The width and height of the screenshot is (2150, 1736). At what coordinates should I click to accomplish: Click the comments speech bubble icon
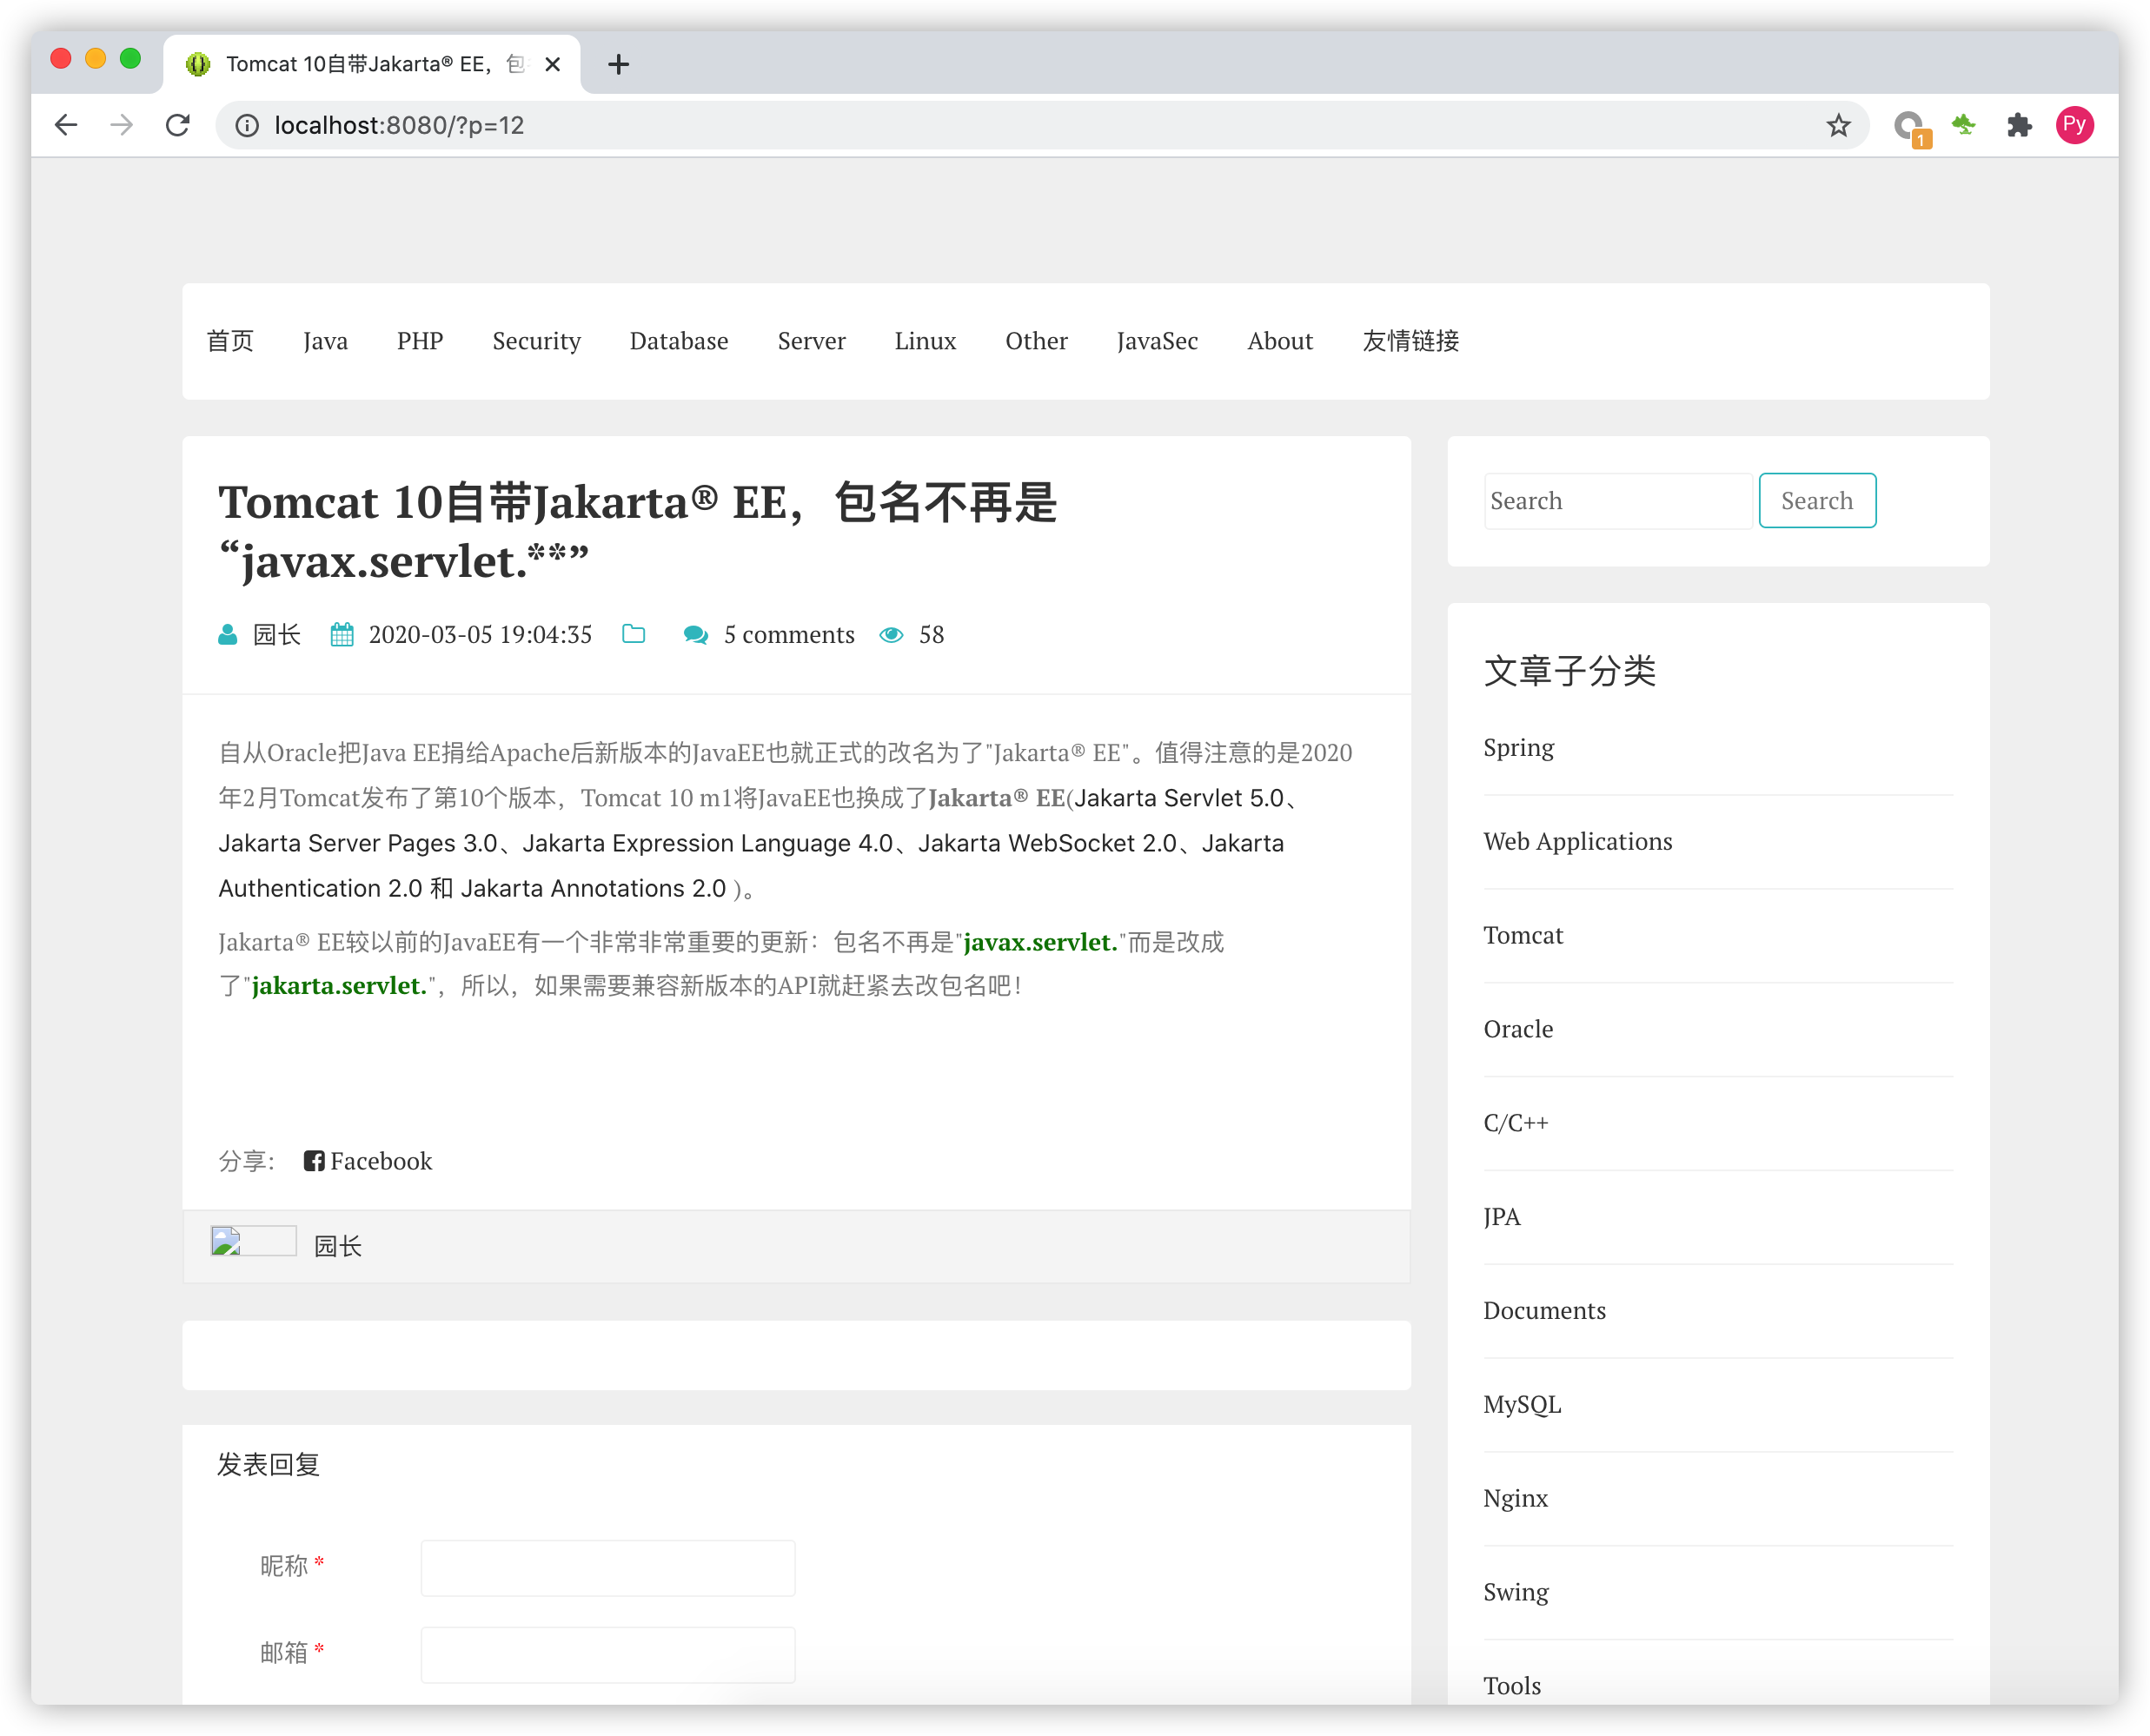click(x=696, y=635)
